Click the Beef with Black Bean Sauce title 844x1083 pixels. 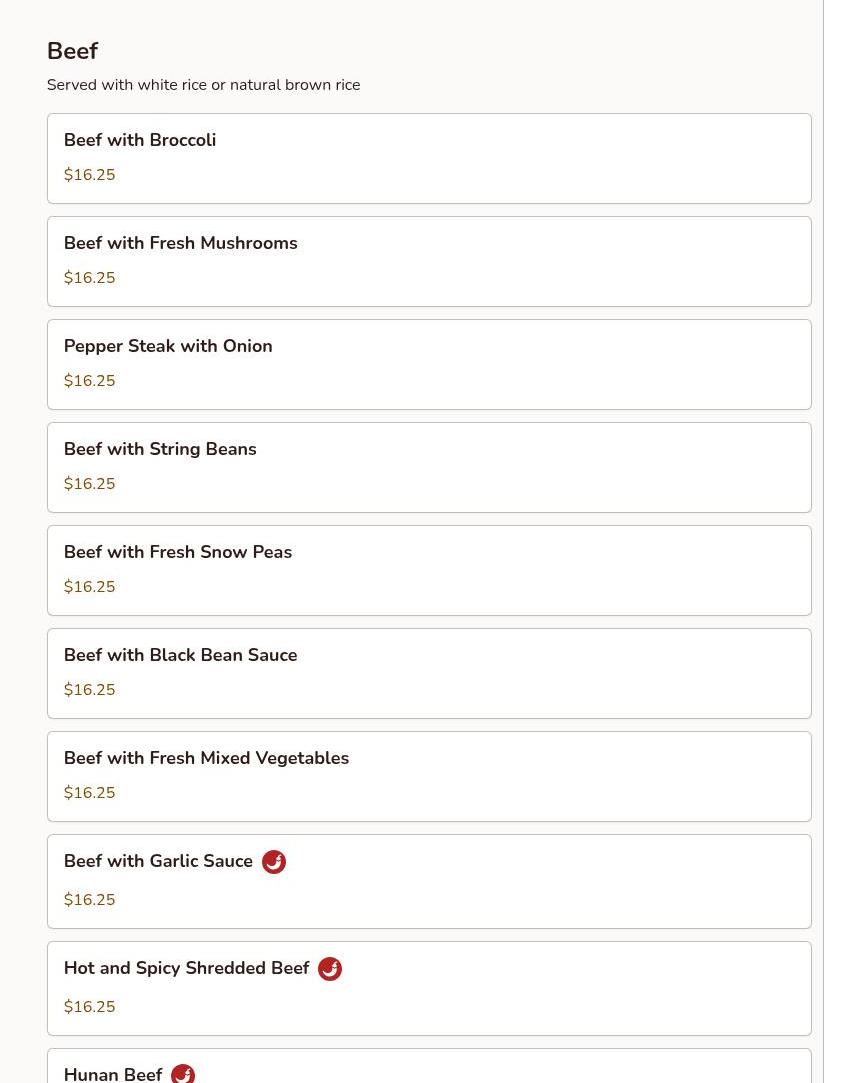tap(180, 655)
